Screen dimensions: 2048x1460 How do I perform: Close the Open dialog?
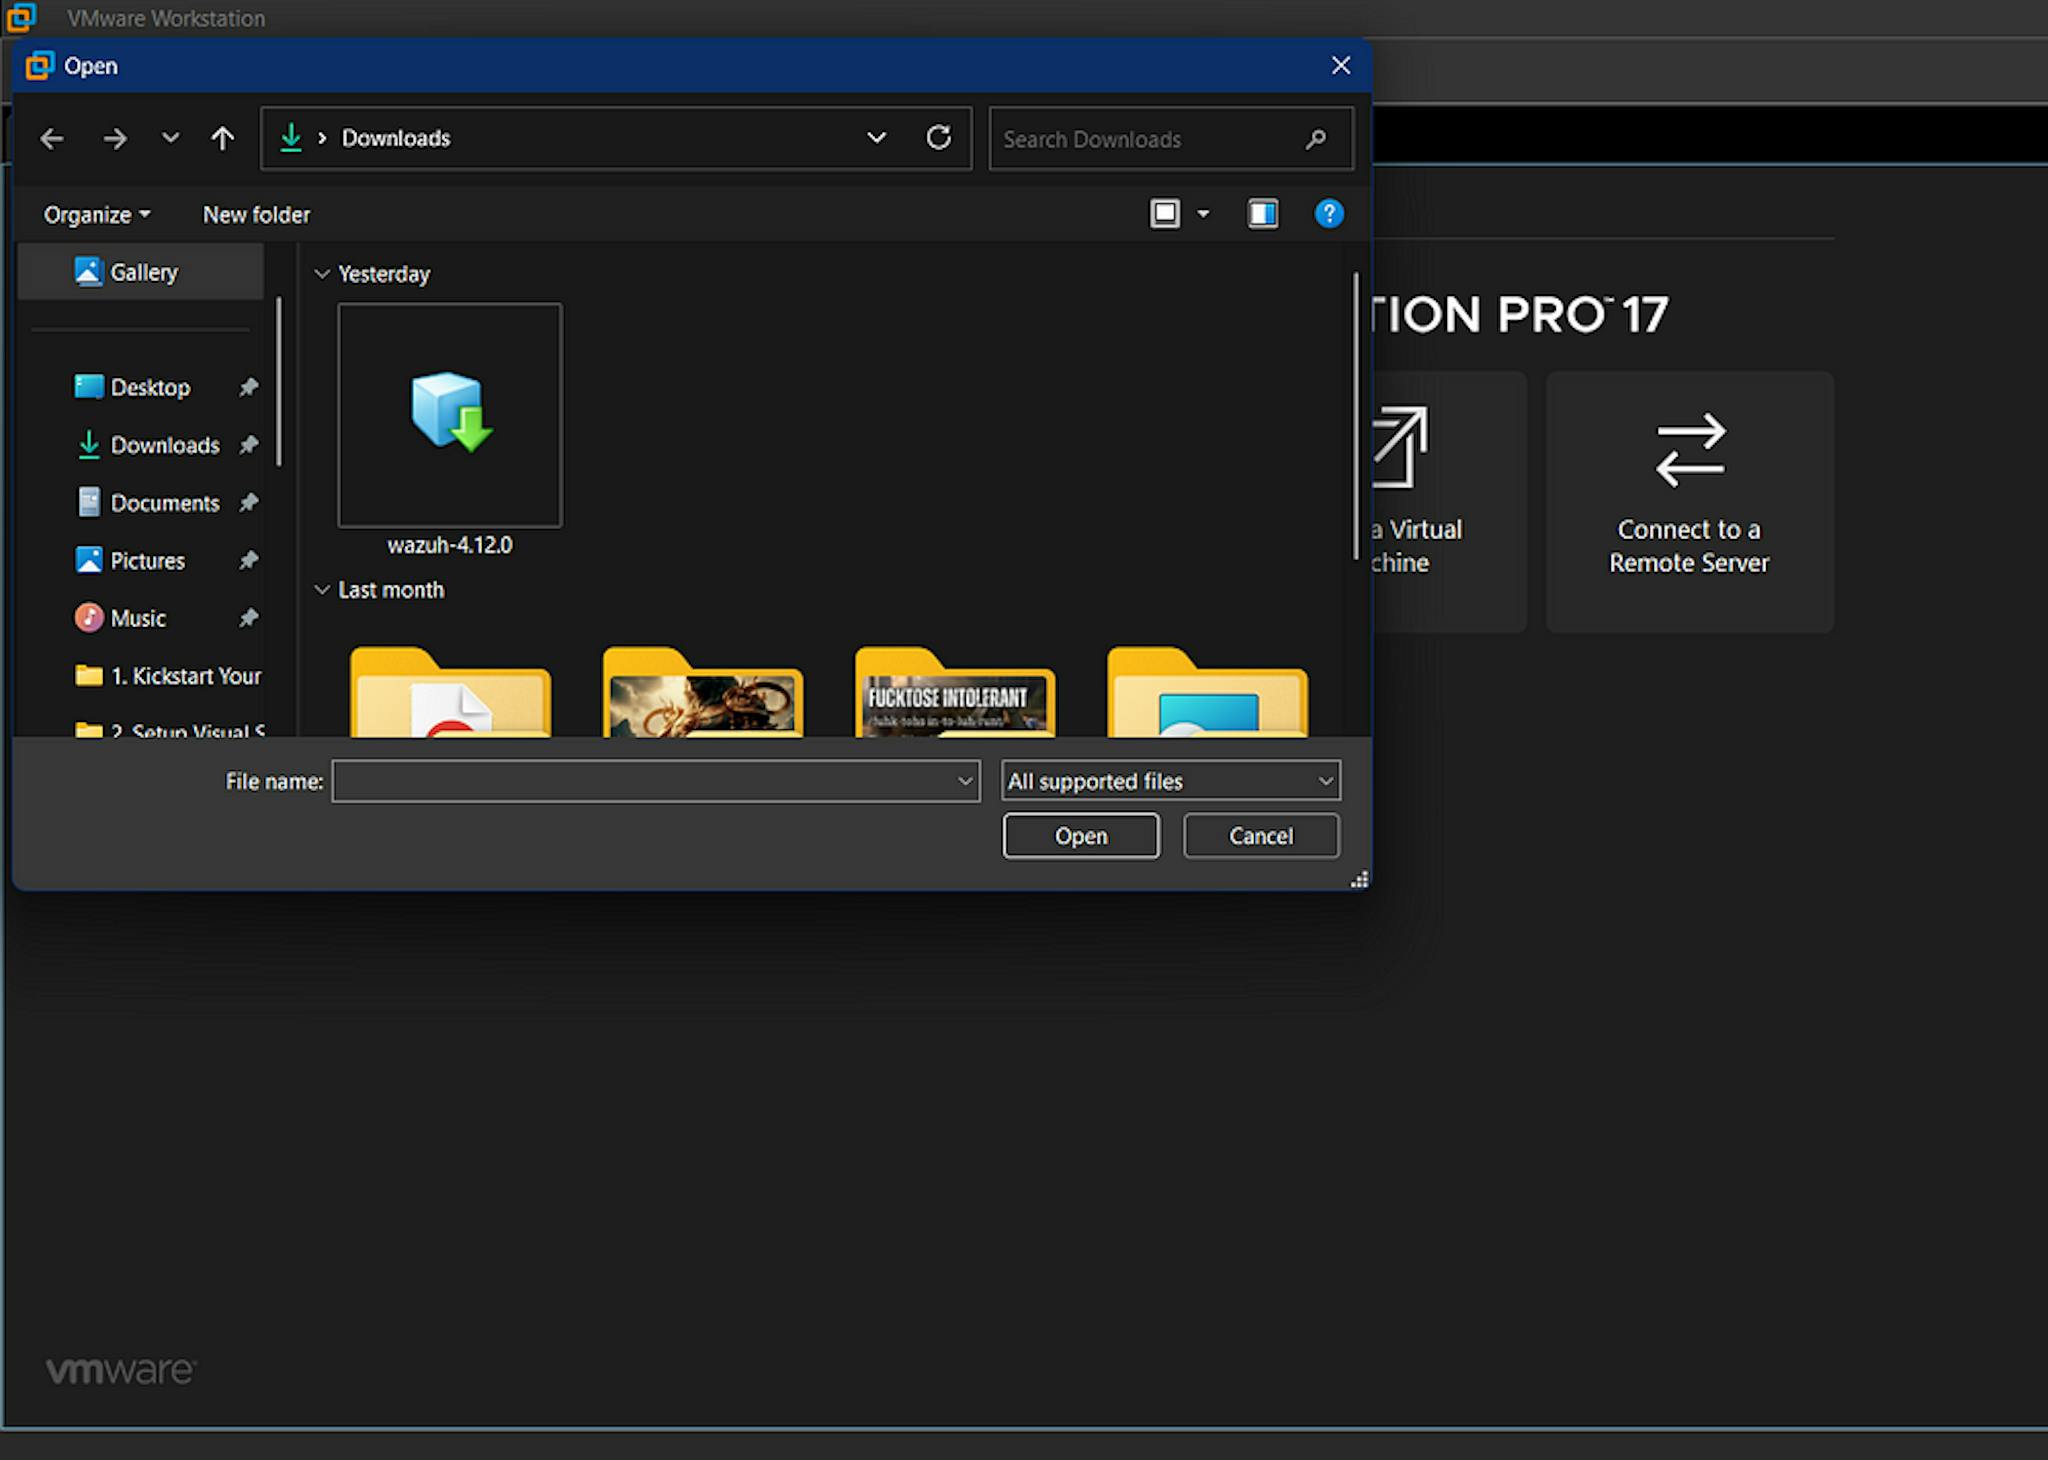pyautogui.click(x=1341, y=66)
